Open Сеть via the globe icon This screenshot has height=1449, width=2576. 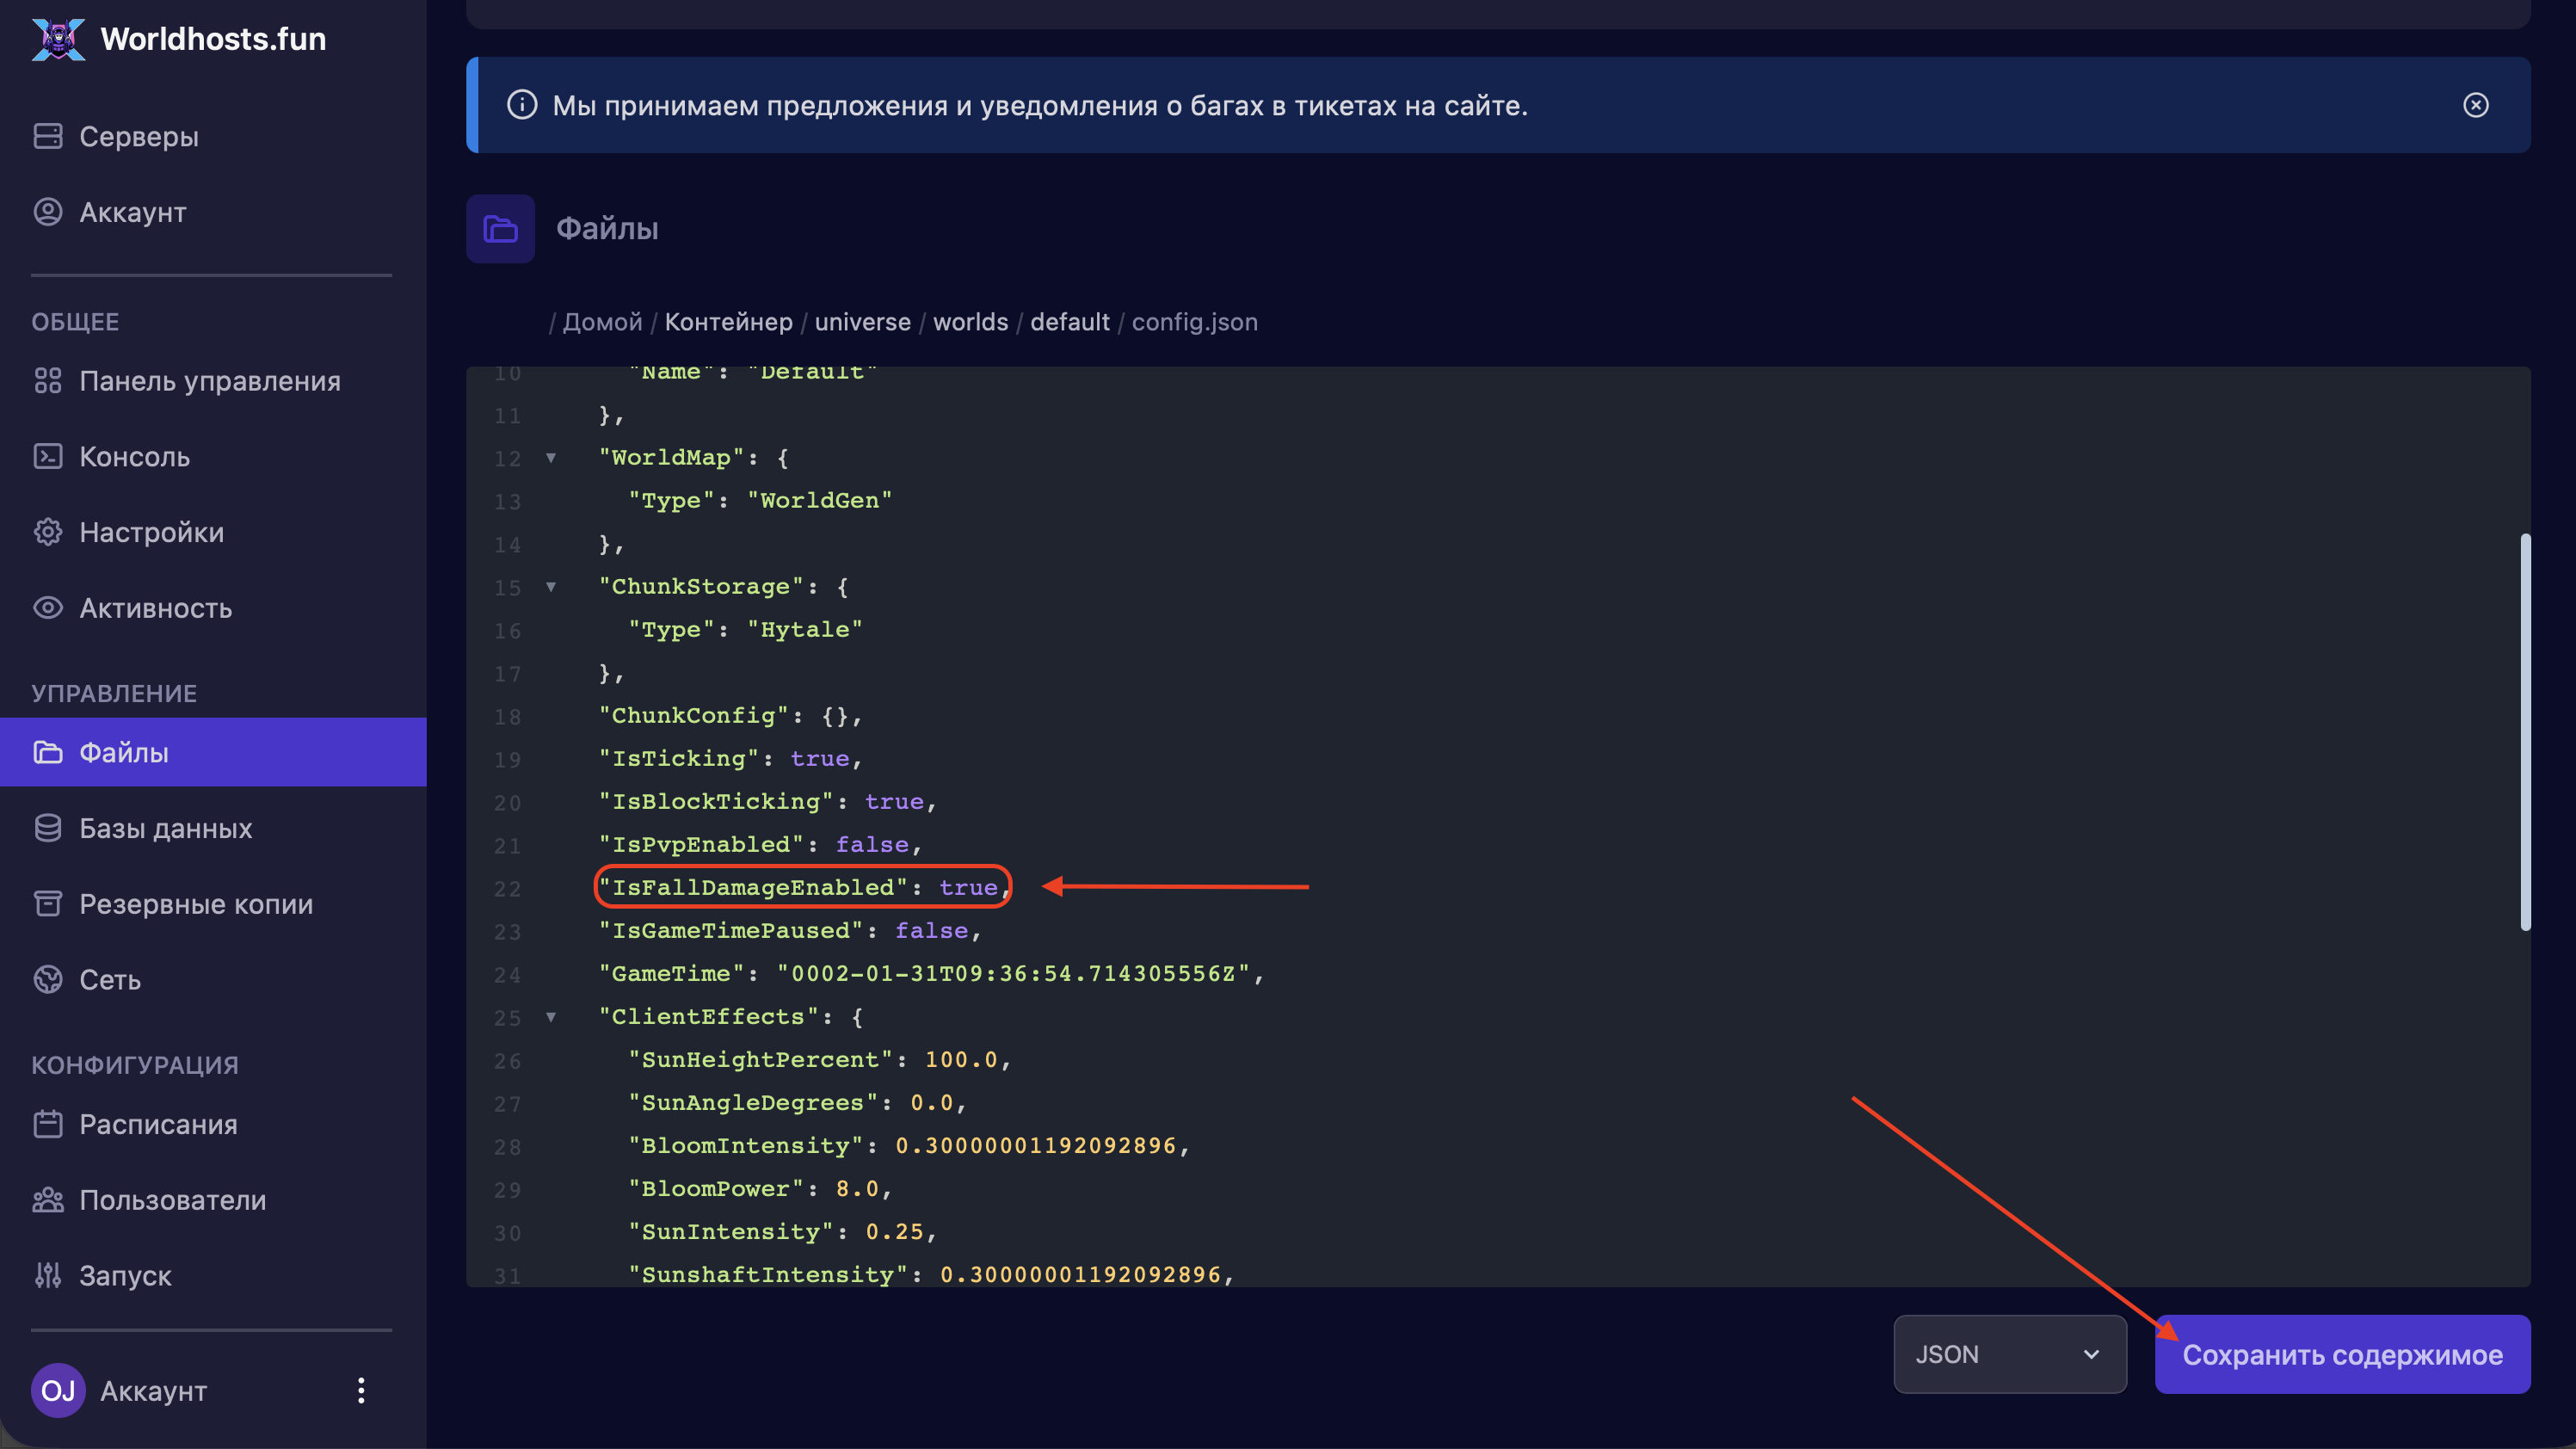47,979
